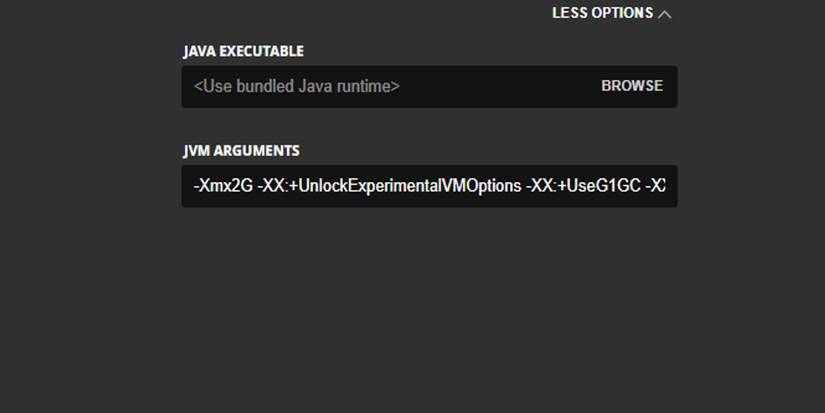Click the JAVA EXECUTABLE label
The width and height of the screenshot is (825, 413).
click(243, 51)
